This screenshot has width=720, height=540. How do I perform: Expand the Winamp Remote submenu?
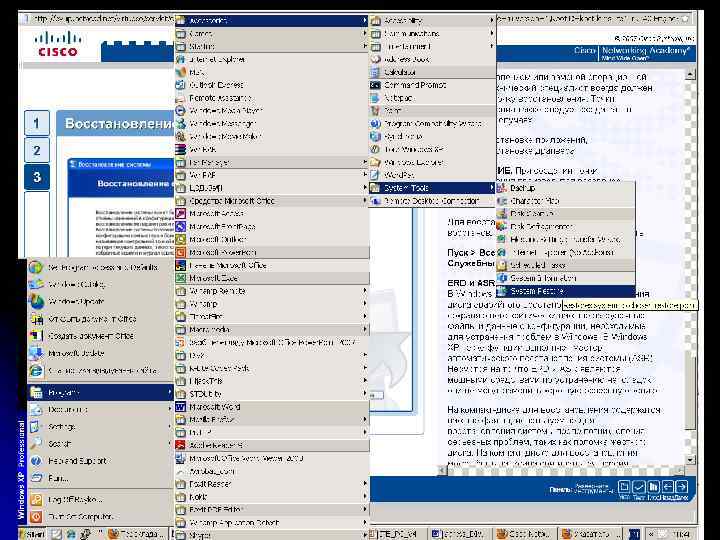[272, 291]
